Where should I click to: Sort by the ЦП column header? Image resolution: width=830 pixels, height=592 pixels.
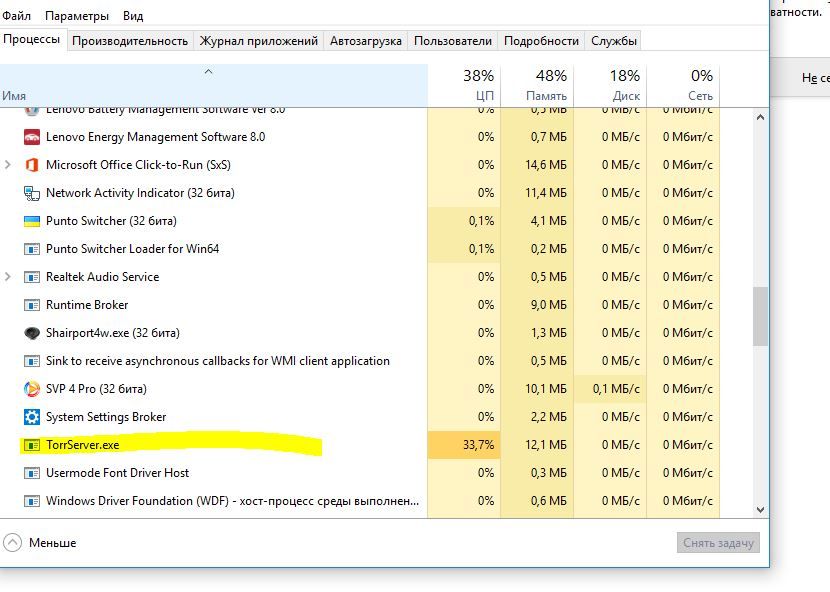coord(464,86)
